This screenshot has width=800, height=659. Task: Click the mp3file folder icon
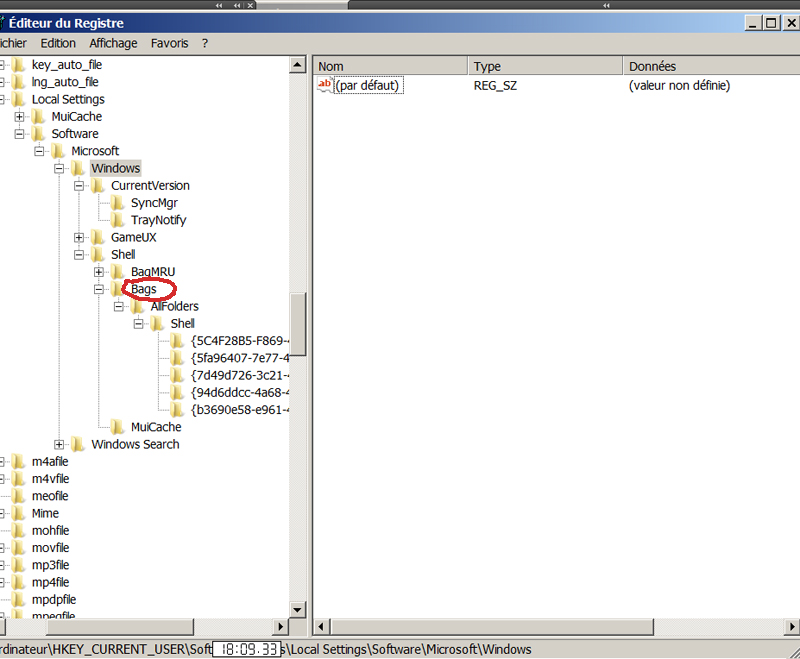coord(18,565)
